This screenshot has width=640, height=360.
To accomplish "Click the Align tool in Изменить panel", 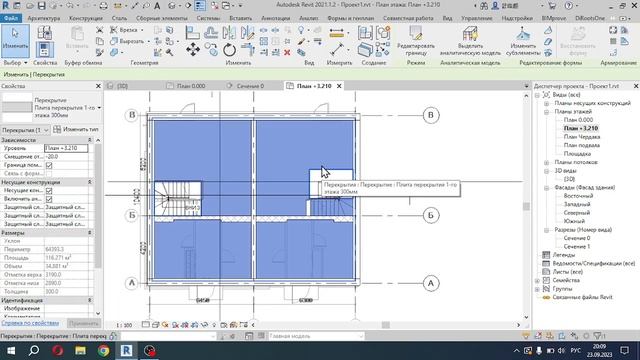I will pyautogui.click(x=192, y=32).
